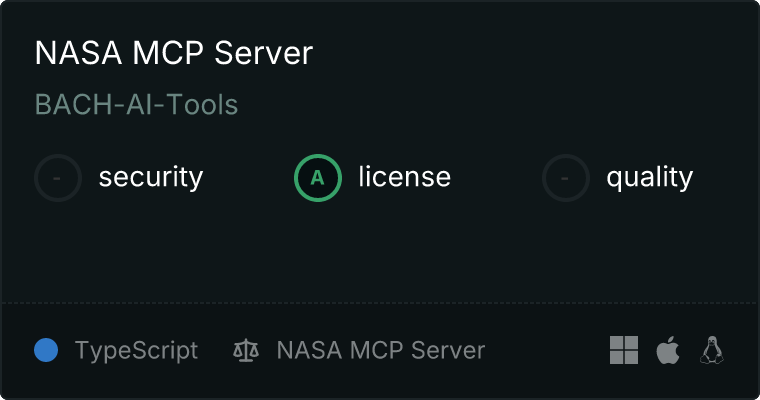Select the quality rating label
Screen dimensions: 760x400
click(x=649, y=178)
